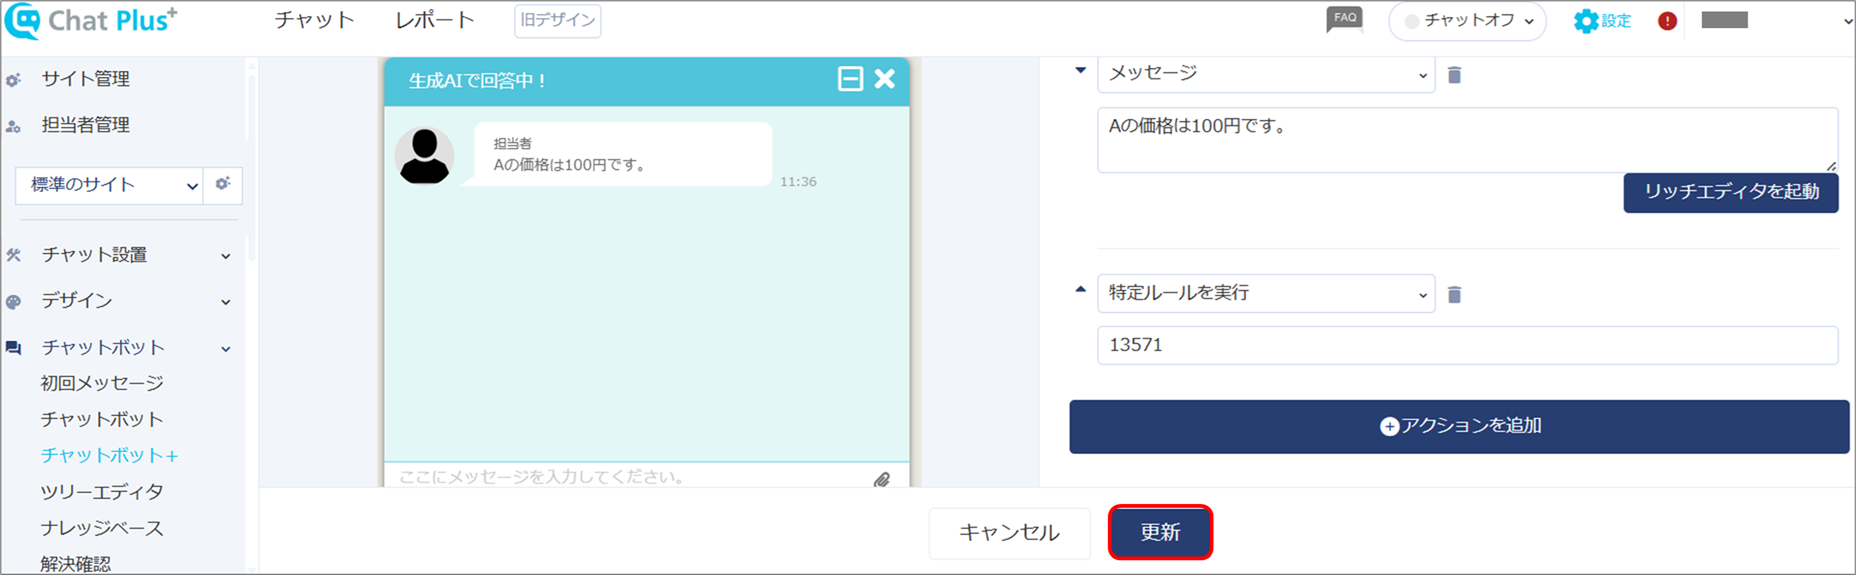Click the settings gear icon
This screenshot has height=575, width=1856.
click(x=1585, y=21)
